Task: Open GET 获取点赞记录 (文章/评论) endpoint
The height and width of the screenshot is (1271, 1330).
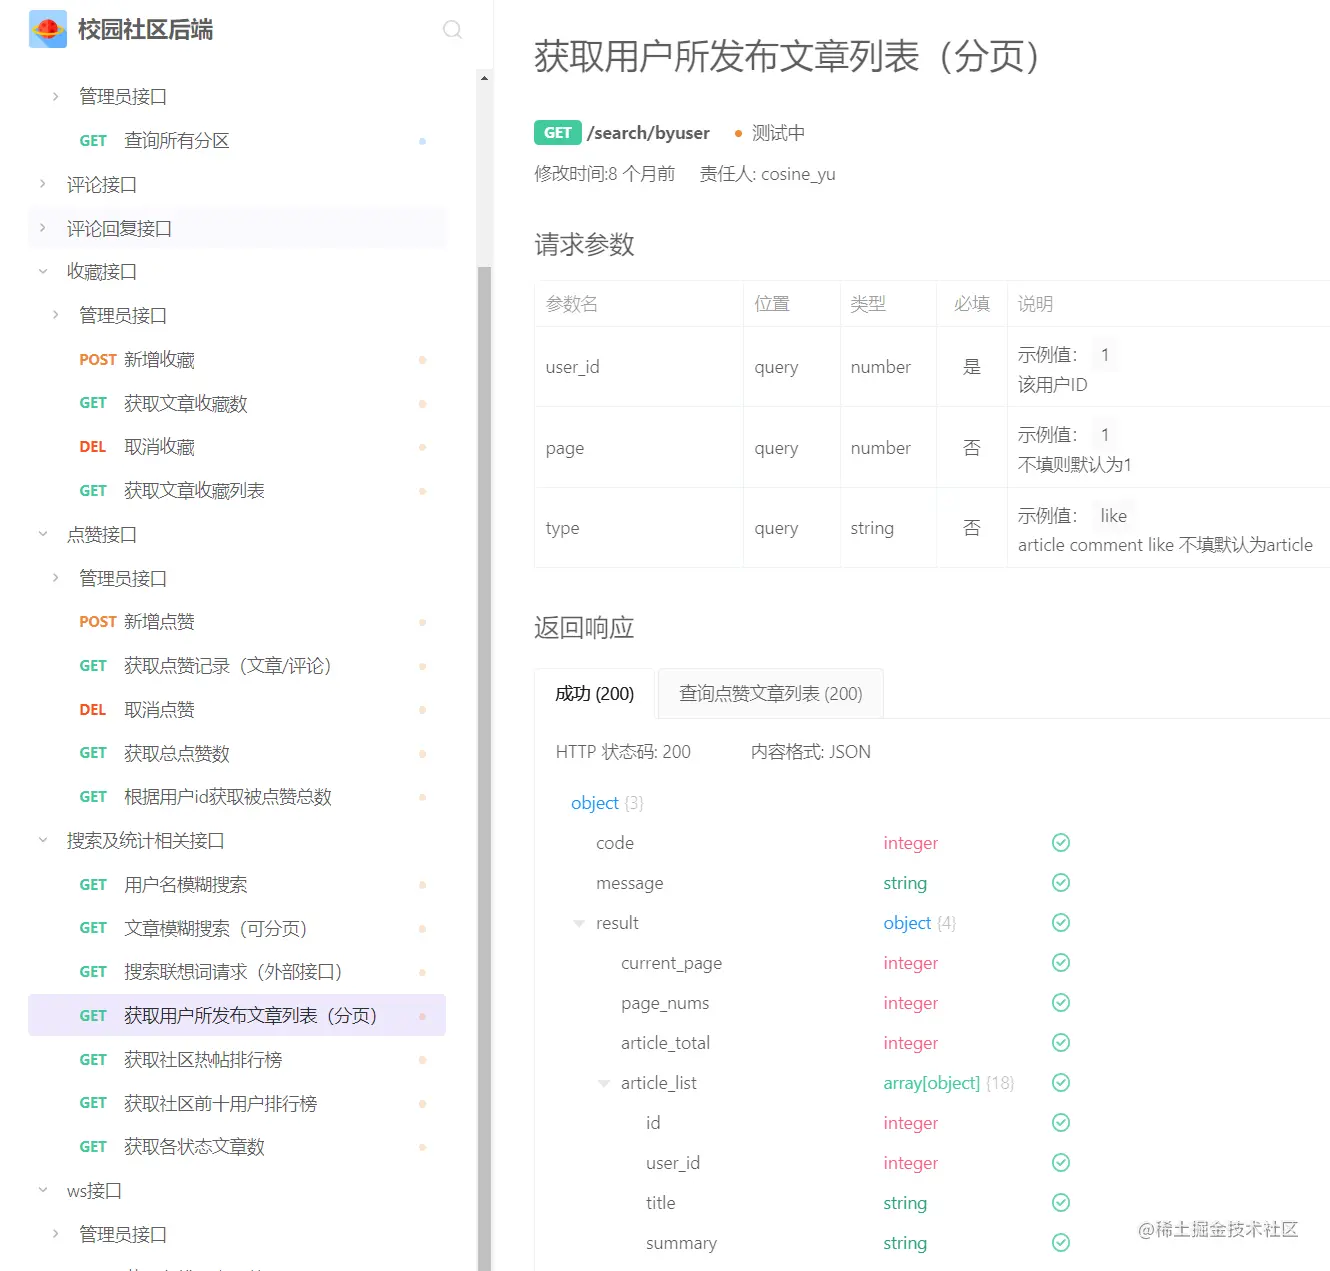Action: tap(237, 666)
